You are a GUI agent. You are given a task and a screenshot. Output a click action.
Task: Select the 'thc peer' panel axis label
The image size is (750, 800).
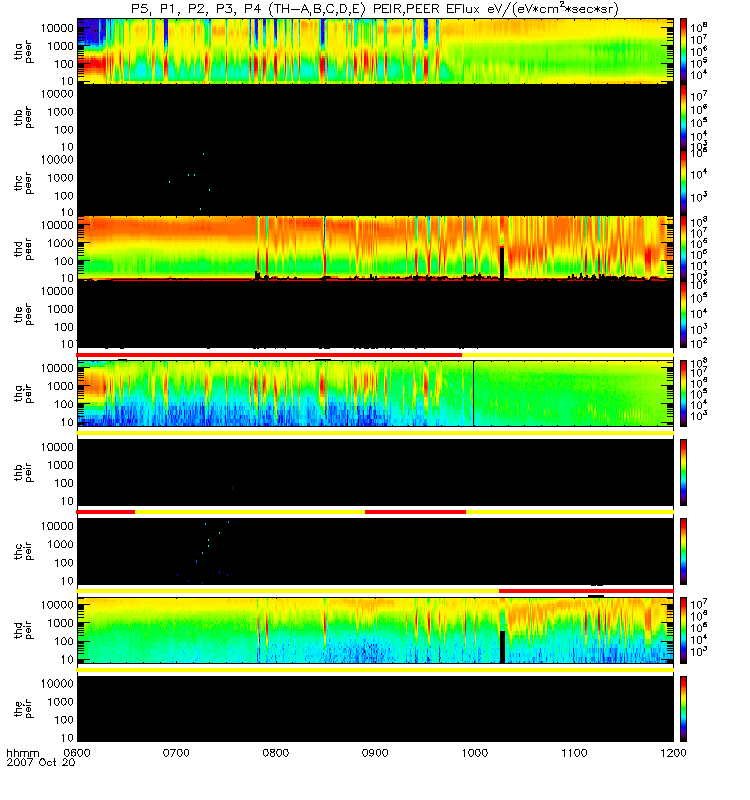[23, 183]
